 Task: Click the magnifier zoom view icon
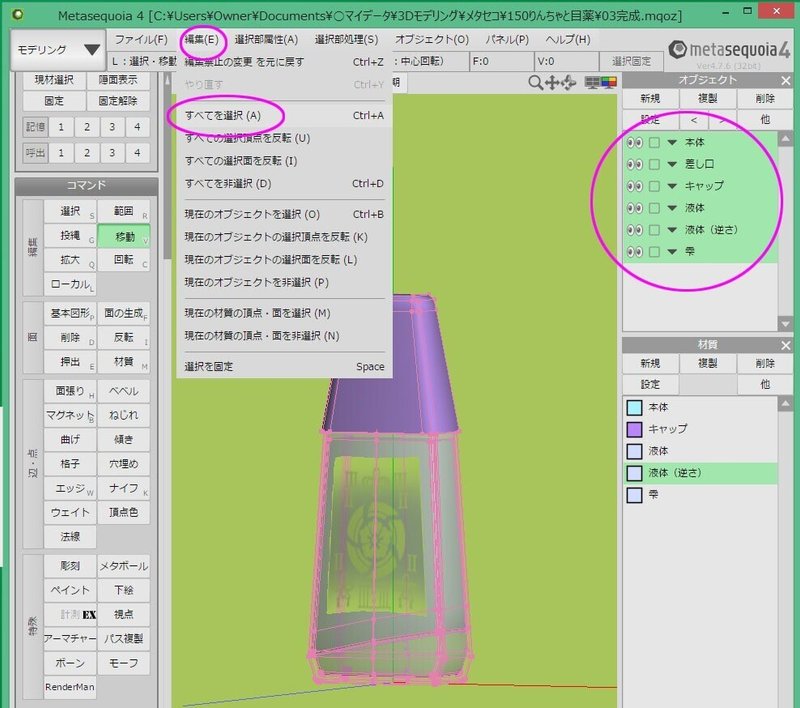pos(536,82)
